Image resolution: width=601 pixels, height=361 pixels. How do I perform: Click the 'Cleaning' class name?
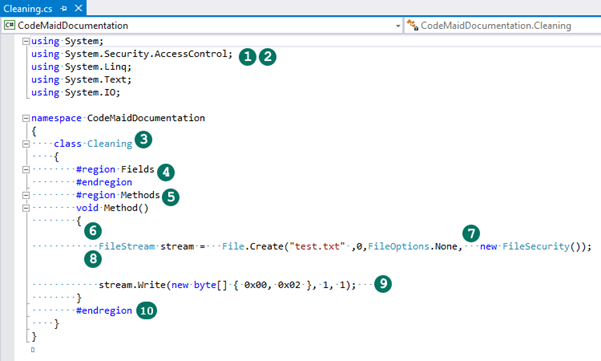coord(110,144)
